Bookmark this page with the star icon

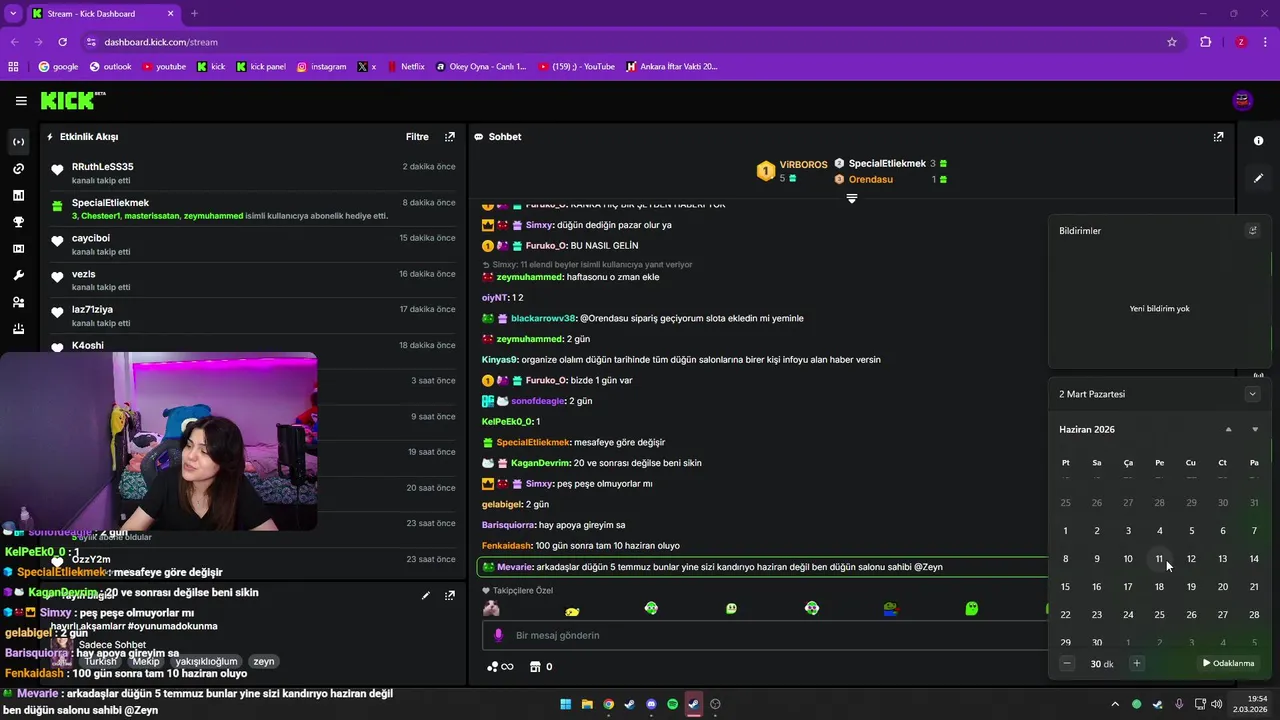pos(1172,42)
